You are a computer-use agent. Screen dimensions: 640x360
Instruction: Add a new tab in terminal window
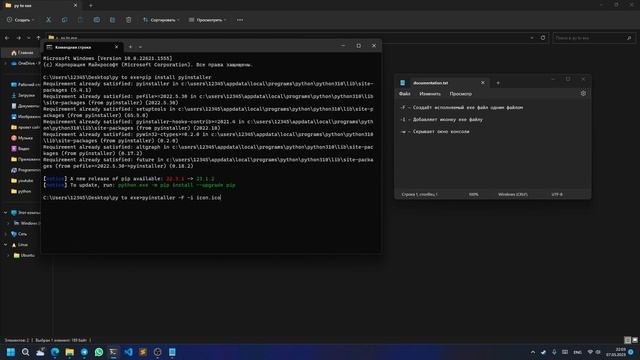pos(130,47)
